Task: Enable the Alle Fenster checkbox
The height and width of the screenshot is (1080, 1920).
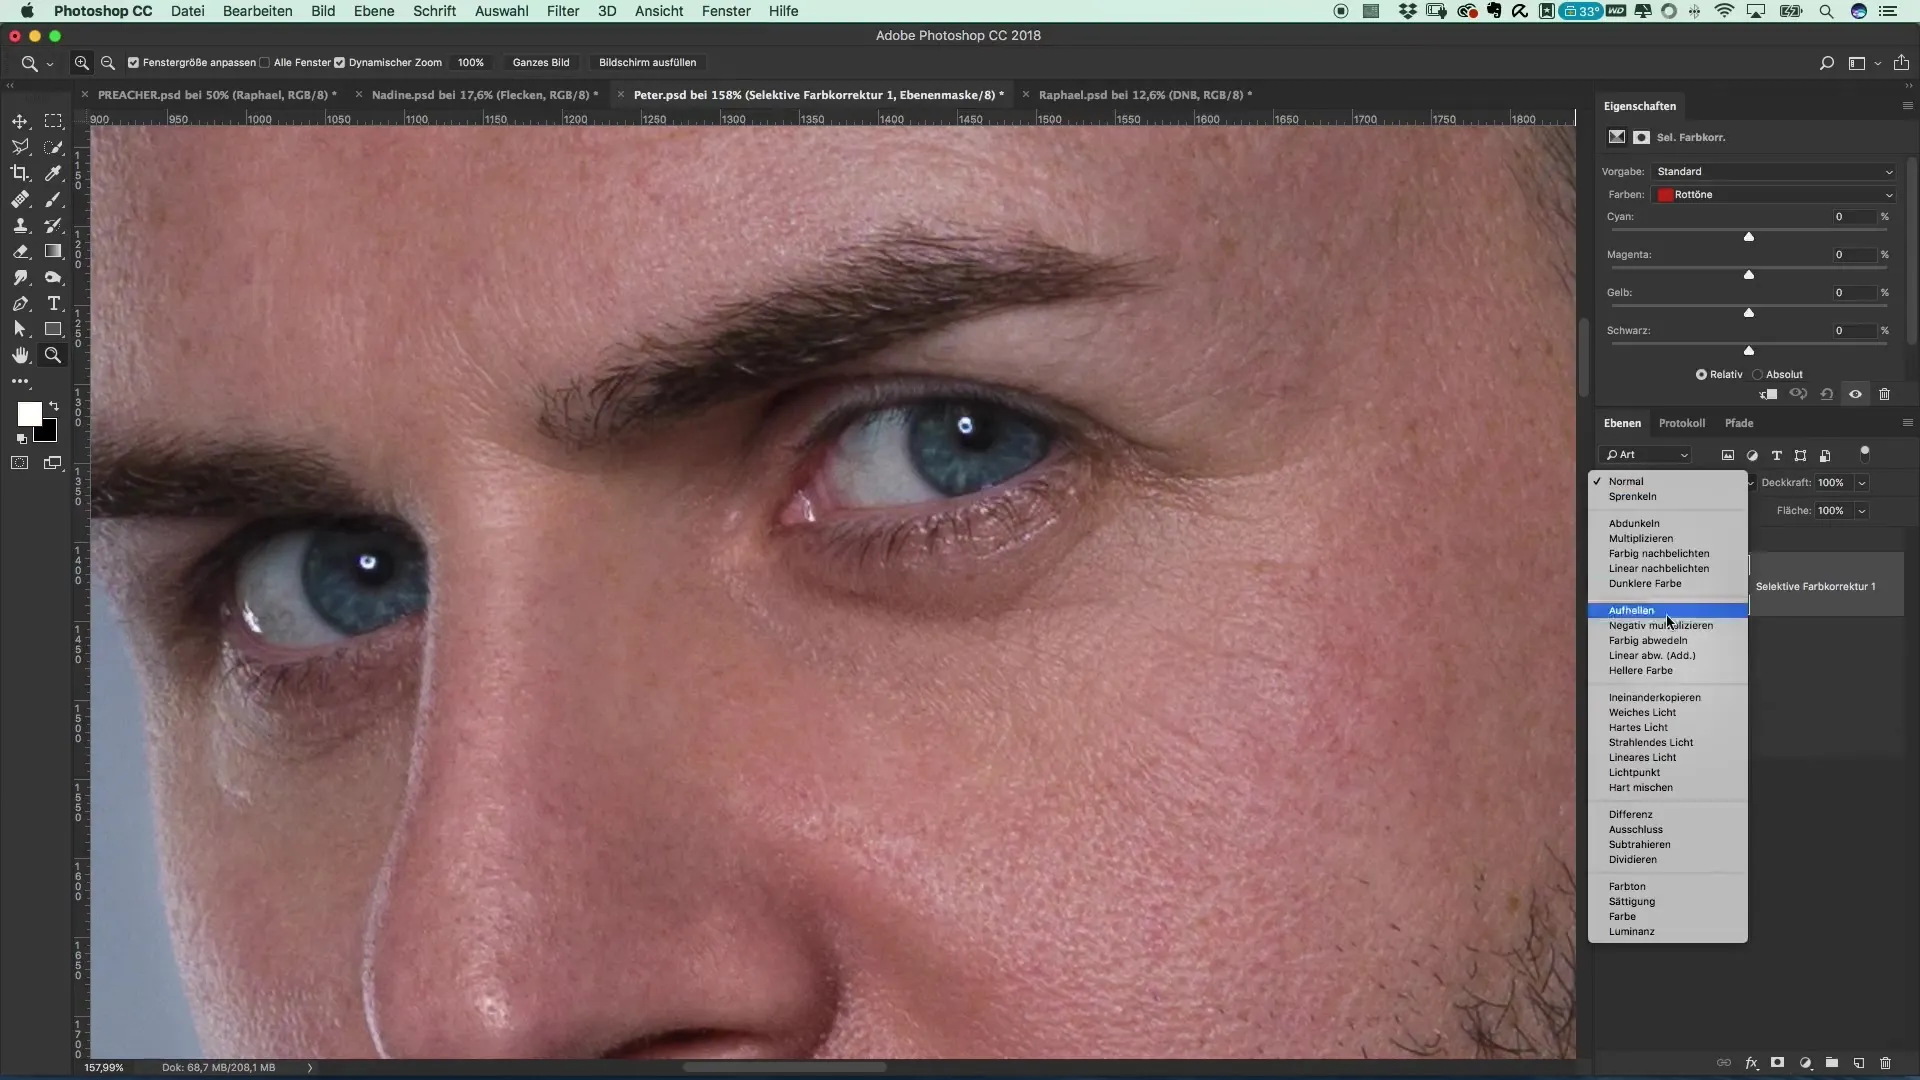Action: coord(265,62)
